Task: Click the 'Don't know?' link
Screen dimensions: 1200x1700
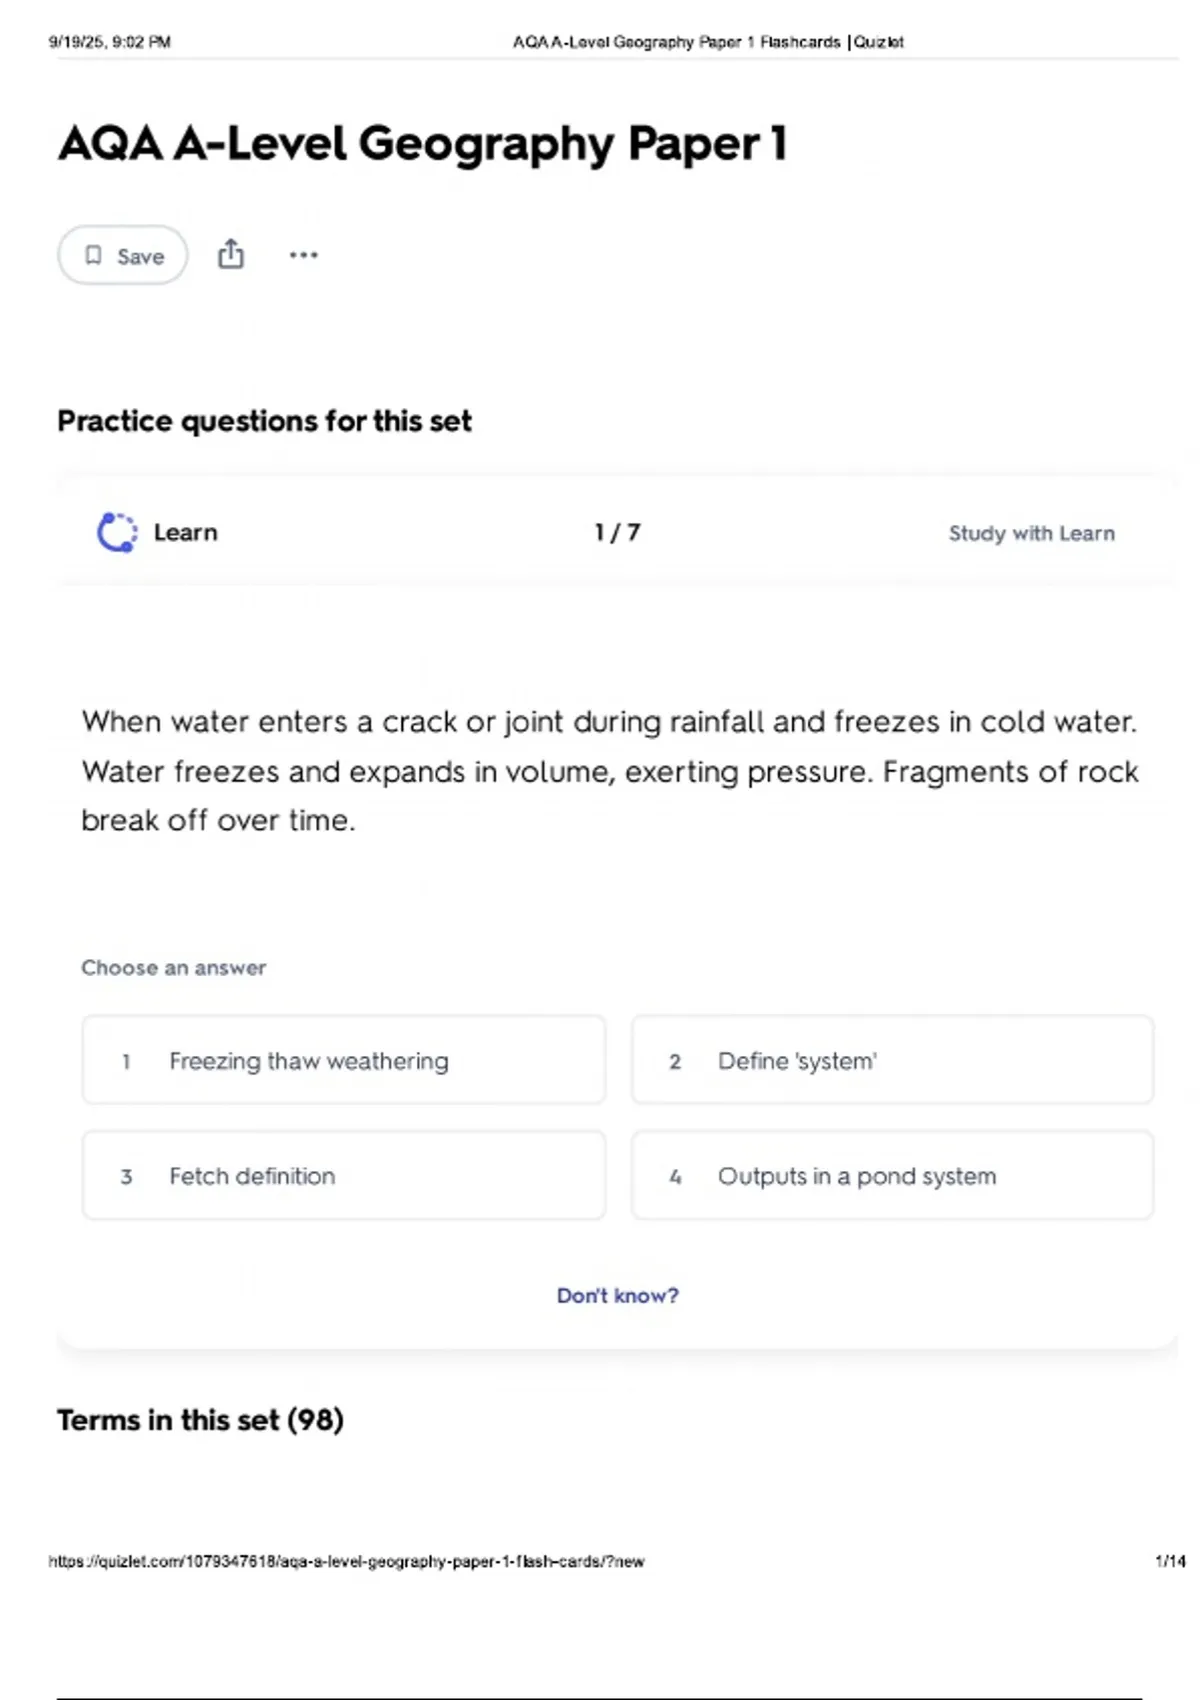Action: [x=617, y=1296]
